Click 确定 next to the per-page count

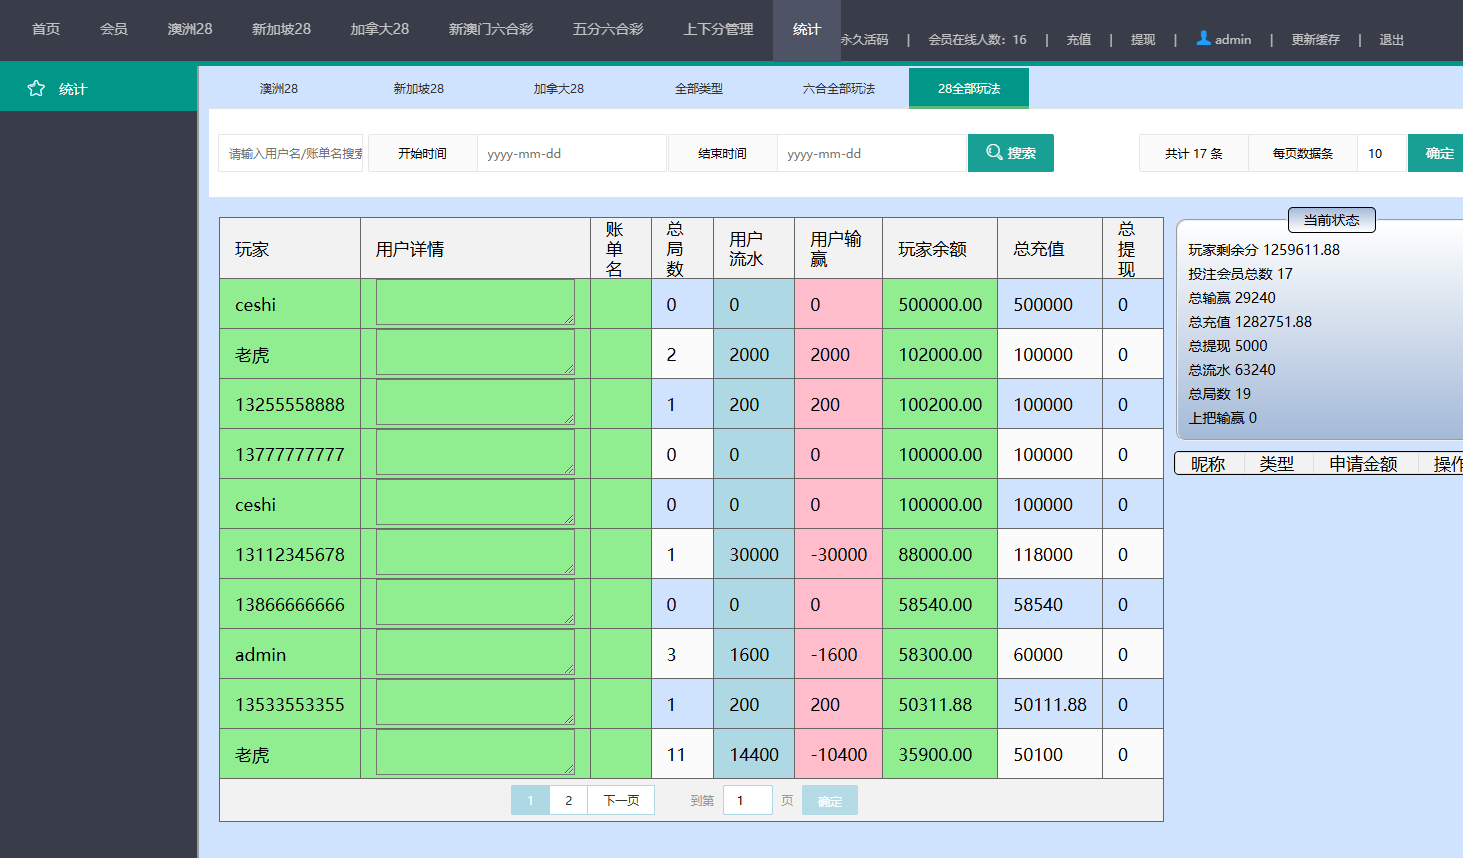1437,153
